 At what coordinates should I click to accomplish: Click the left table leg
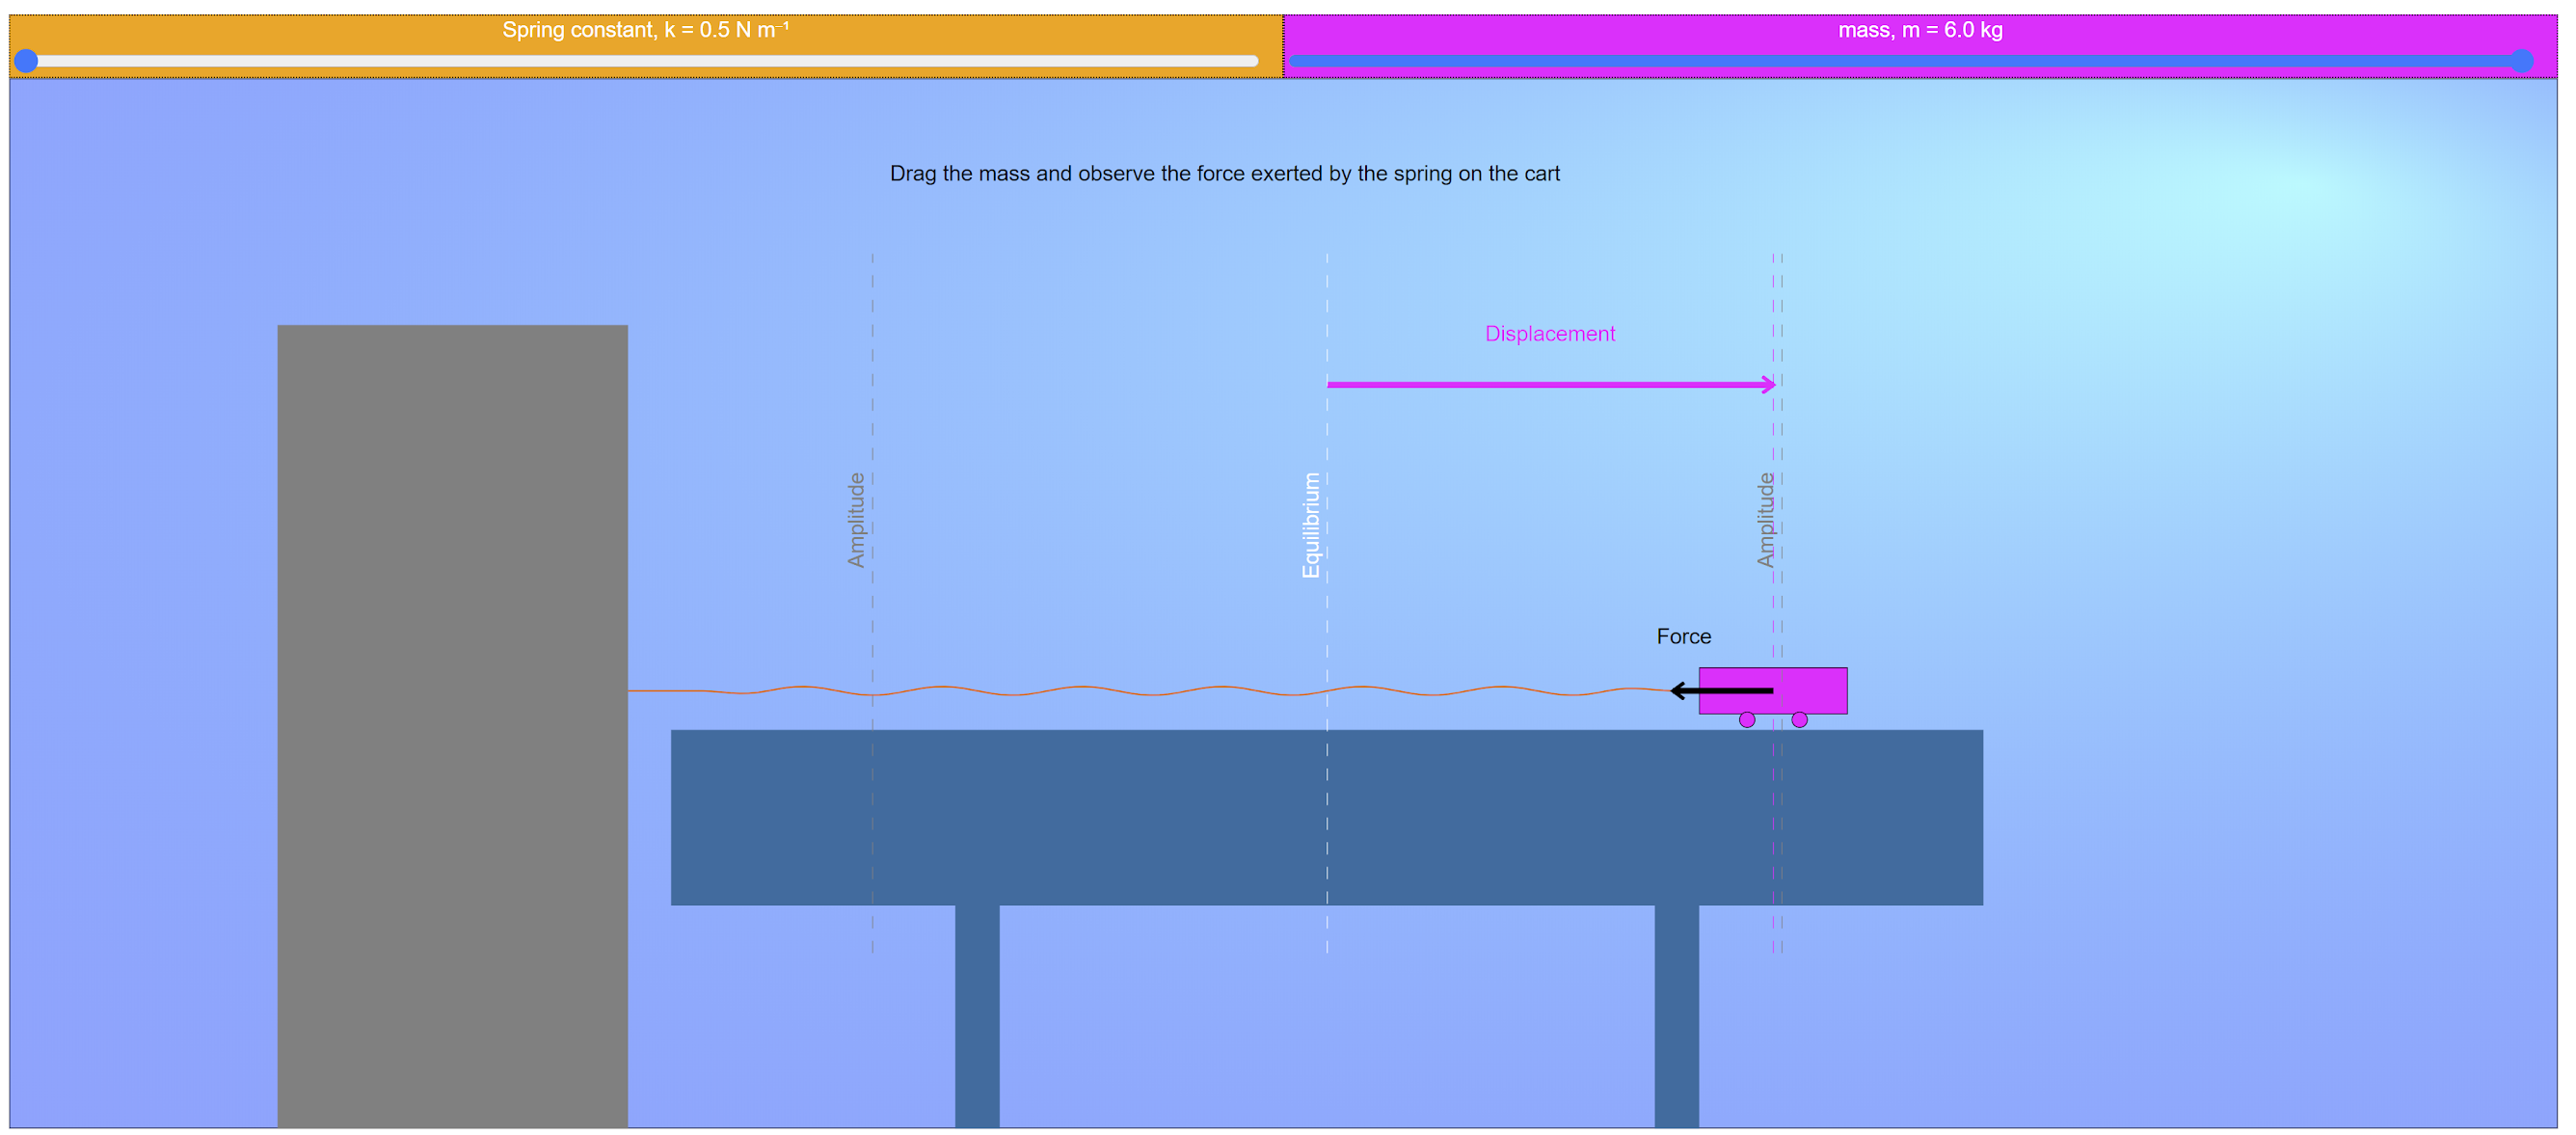977,1015
